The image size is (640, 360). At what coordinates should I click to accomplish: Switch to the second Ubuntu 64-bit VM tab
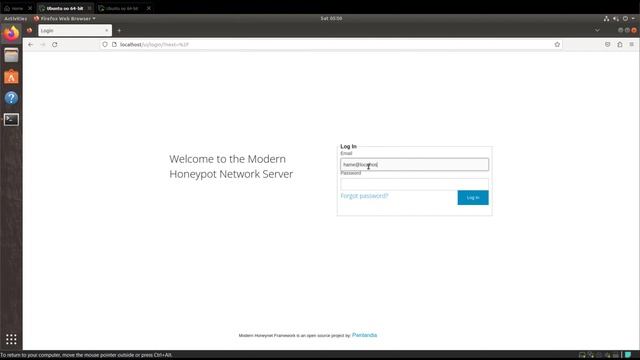coord(122,8)
